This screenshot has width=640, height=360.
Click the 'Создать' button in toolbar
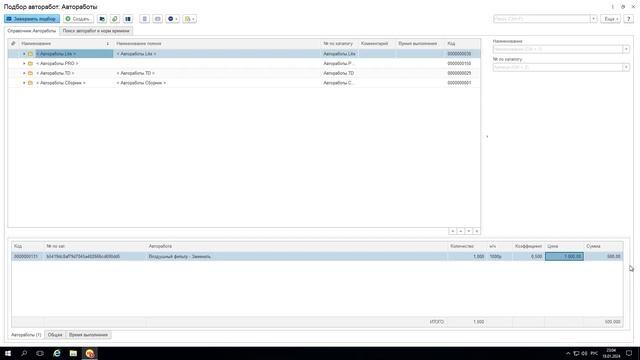click(x=78, y=19)
